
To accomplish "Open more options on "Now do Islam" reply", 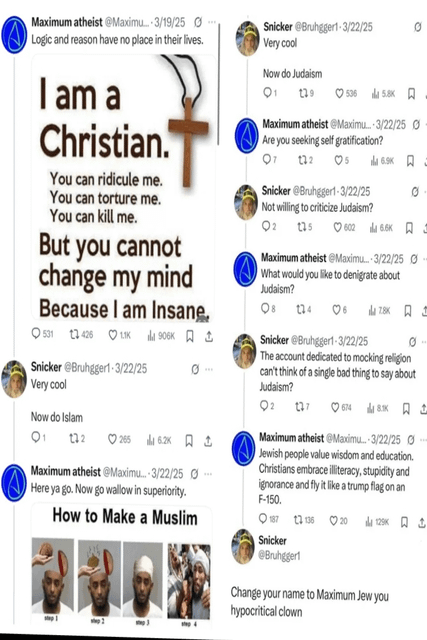I will 209,369.
